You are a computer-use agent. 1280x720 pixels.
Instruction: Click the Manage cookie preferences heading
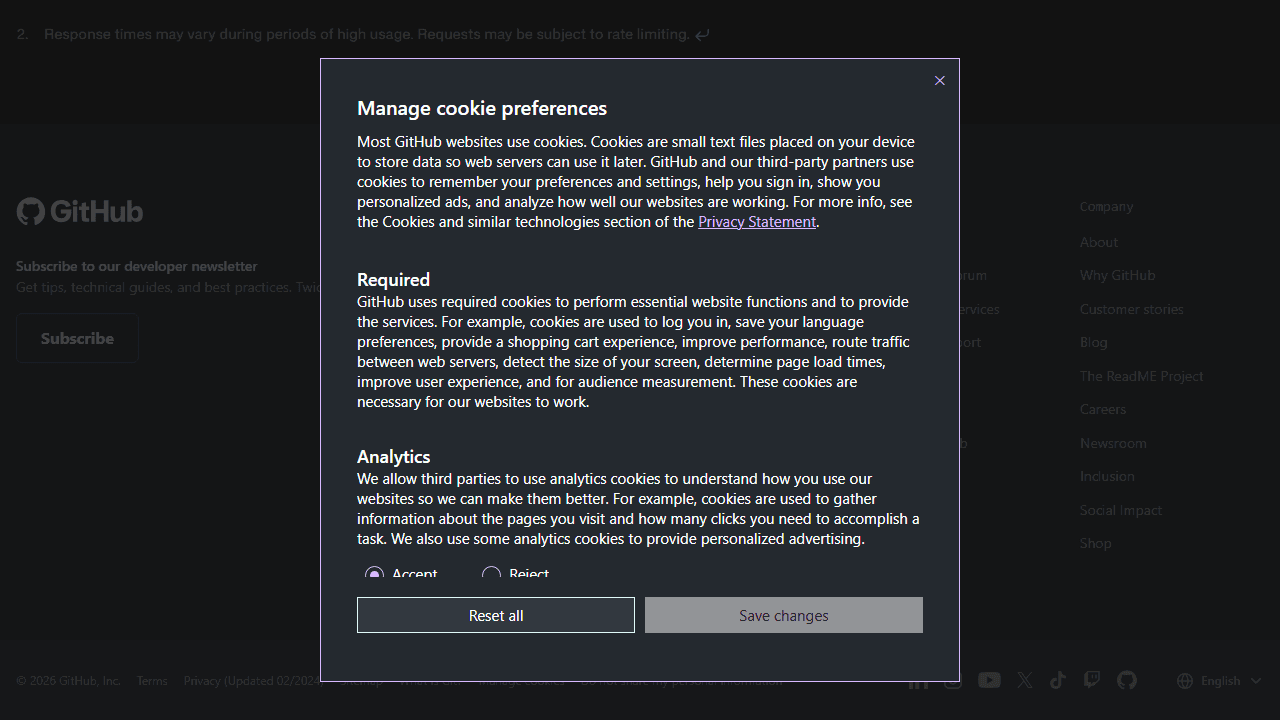click(482, 108)
